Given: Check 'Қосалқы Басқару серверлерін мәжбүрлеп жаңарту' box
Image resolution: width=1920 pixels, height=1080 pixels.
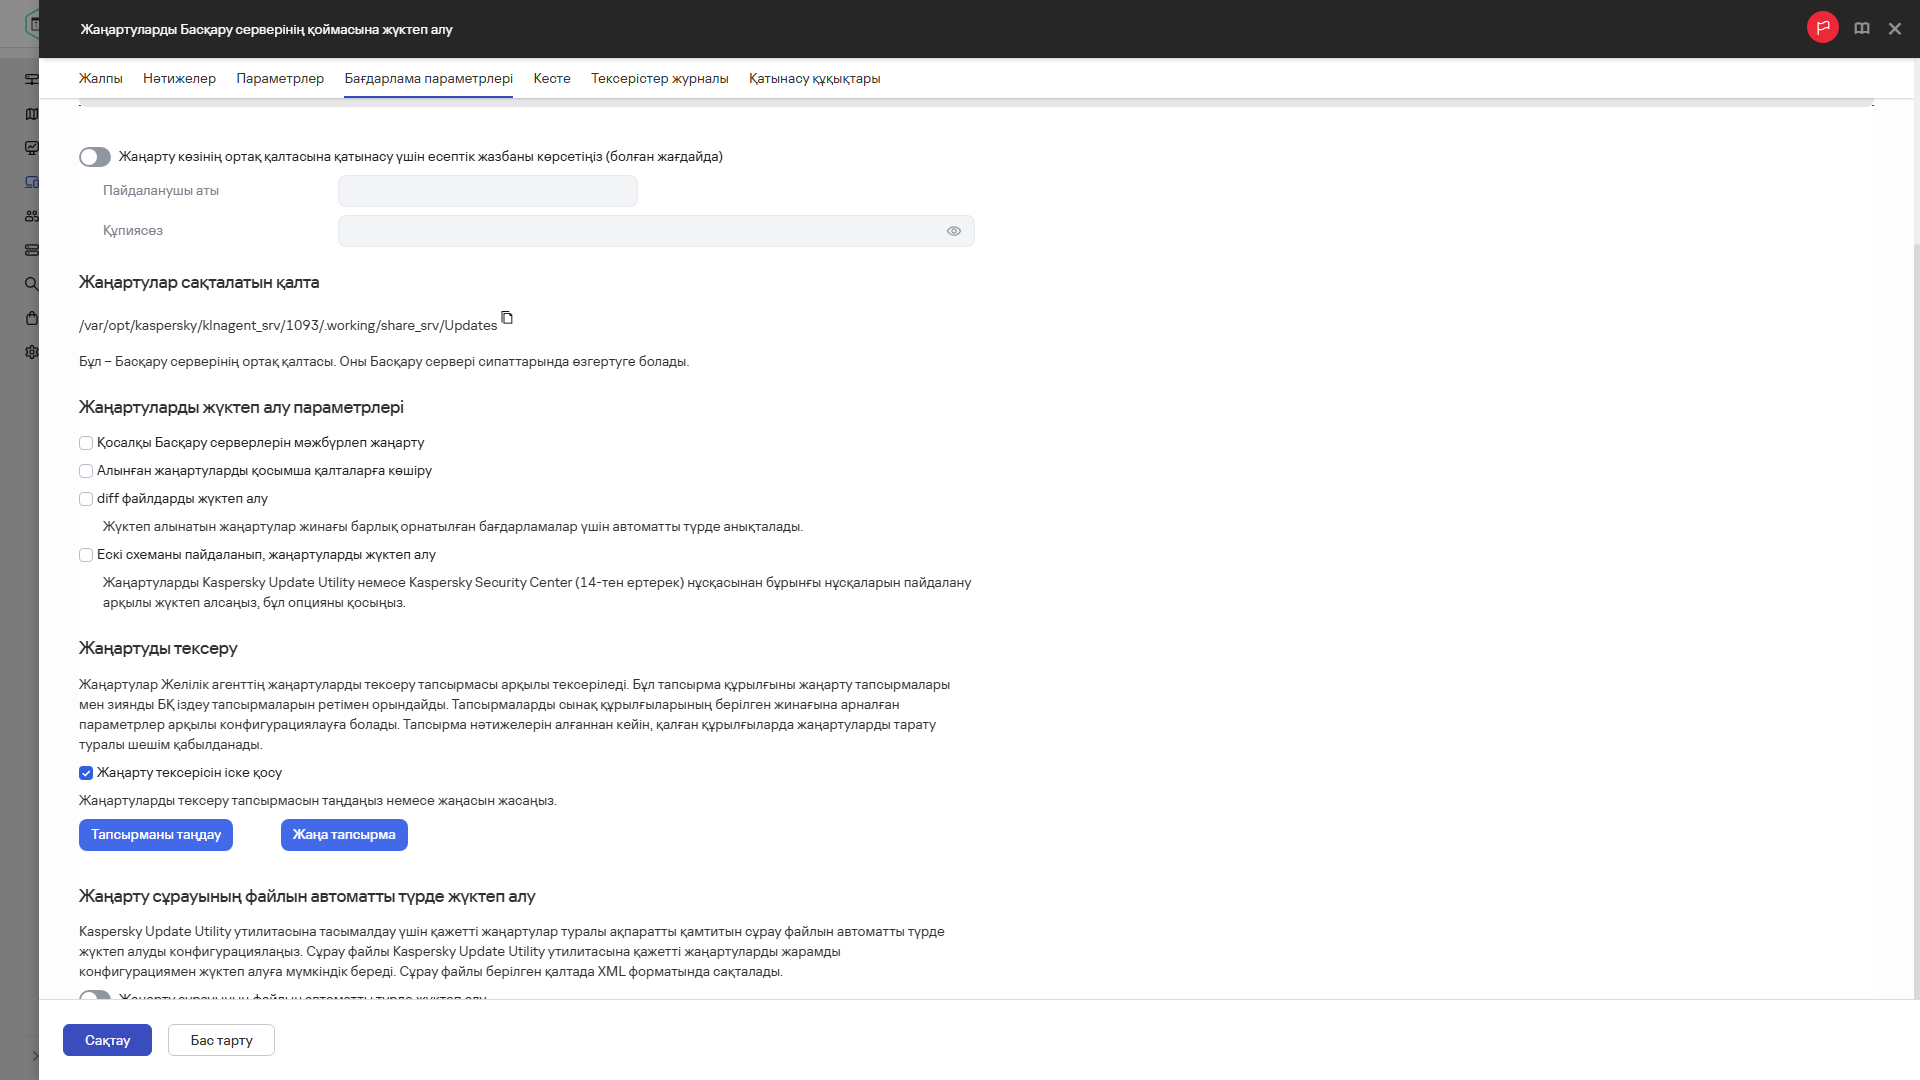Looking at the screenshot, I should tap(86, 443).
